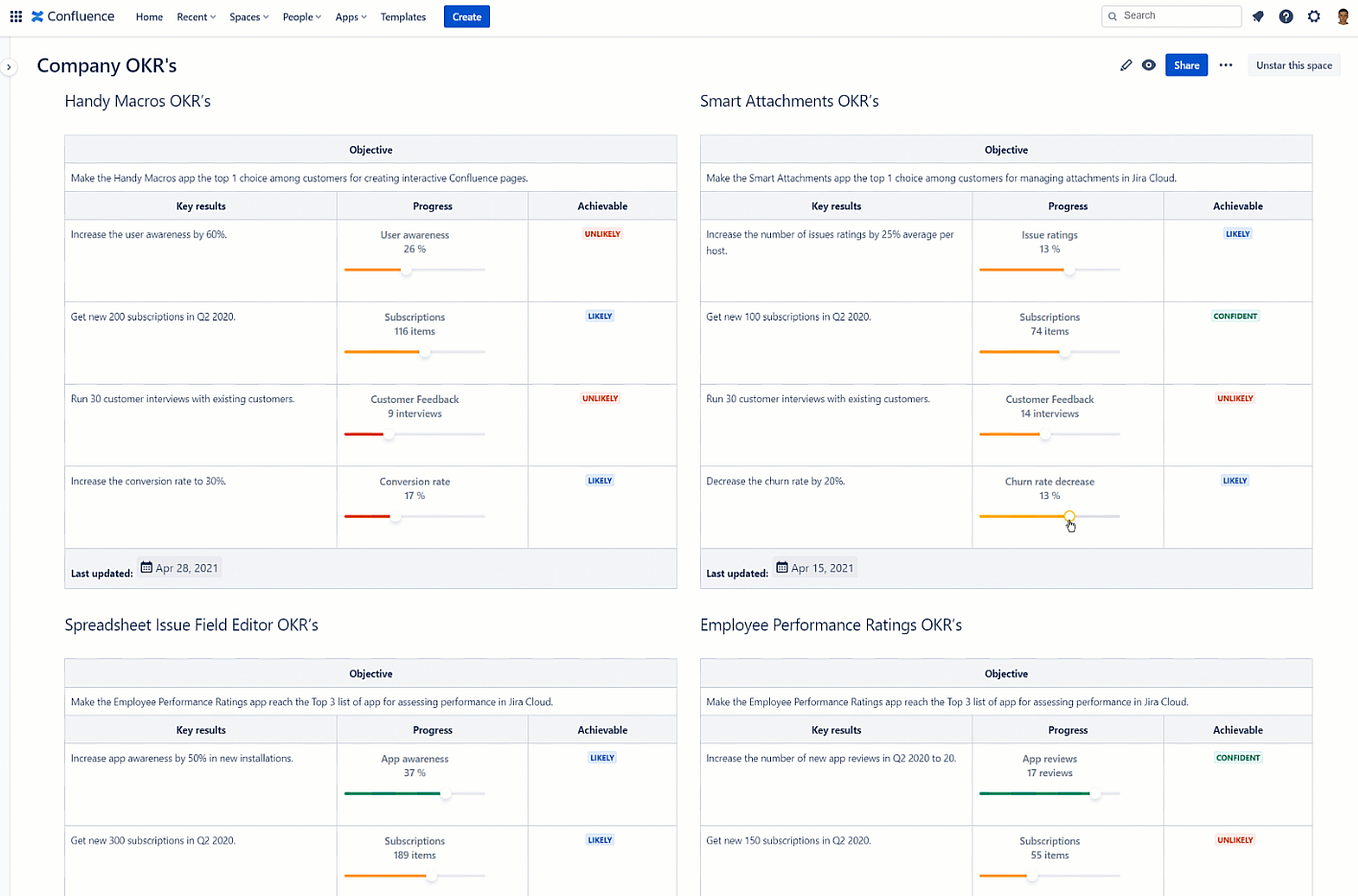Open the Templates section
The width and height of the screenshot is (1358, 896).
pyautogui.click(x=403, y=16)
